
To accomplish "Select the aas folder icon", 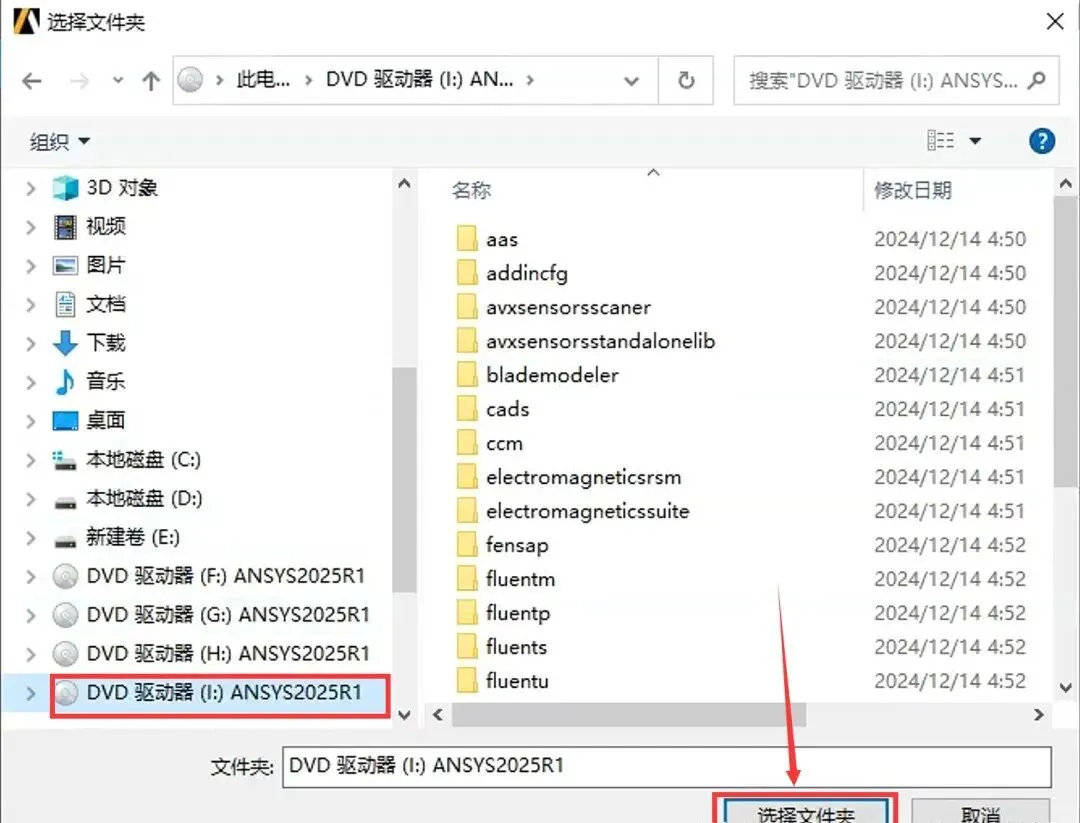I will pyautogui.click(x=467, y=239).
